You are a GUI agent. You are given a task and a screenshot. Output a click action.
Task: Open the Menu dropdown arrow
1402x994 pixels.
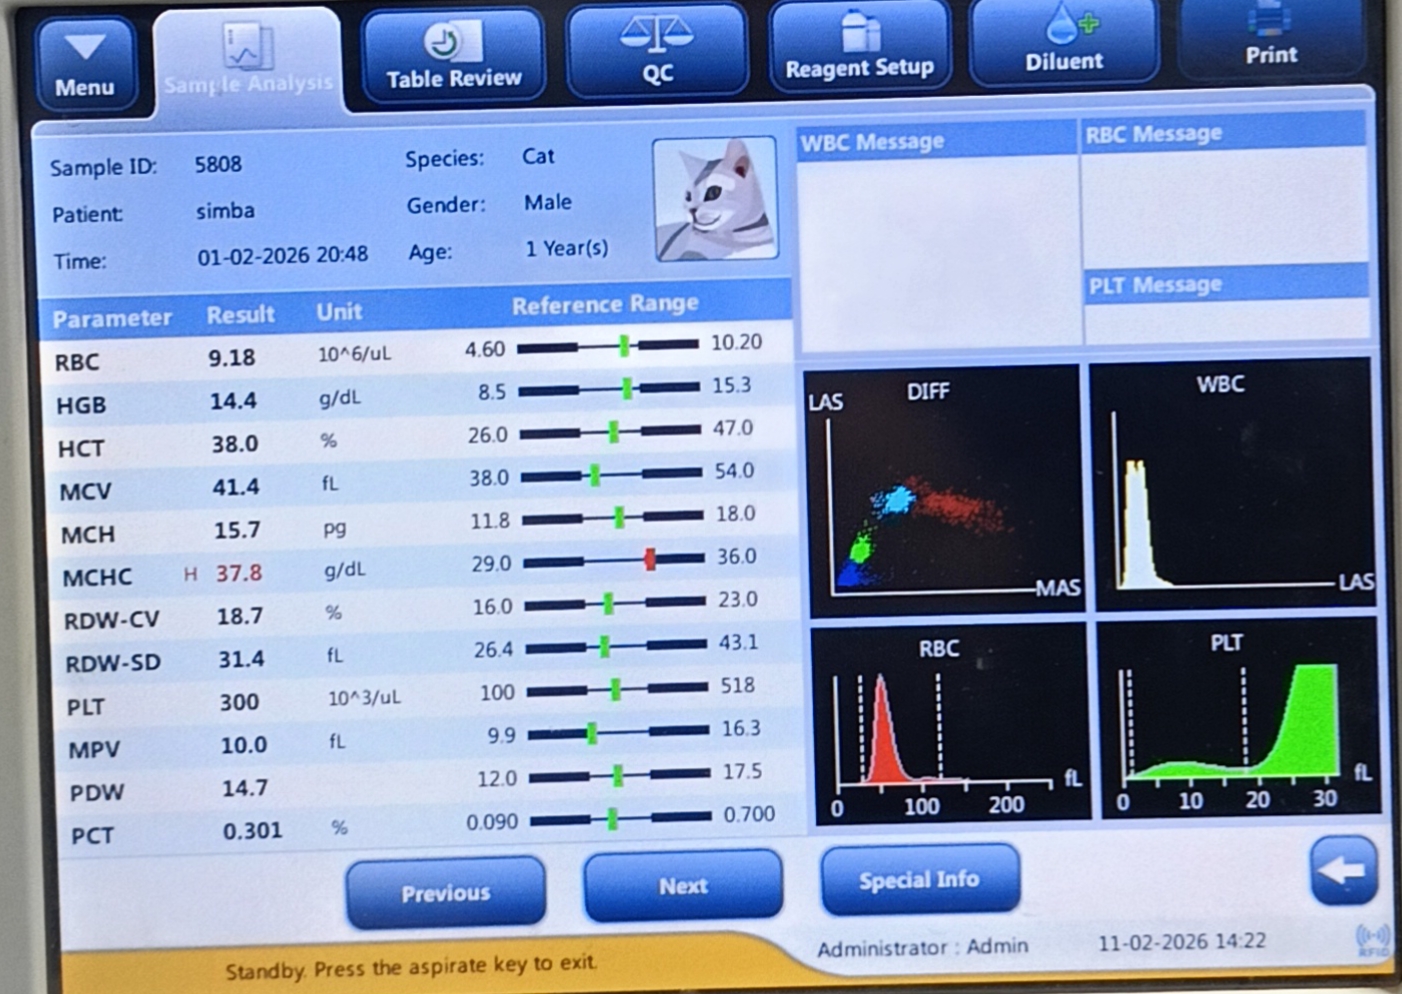[85, 50]
